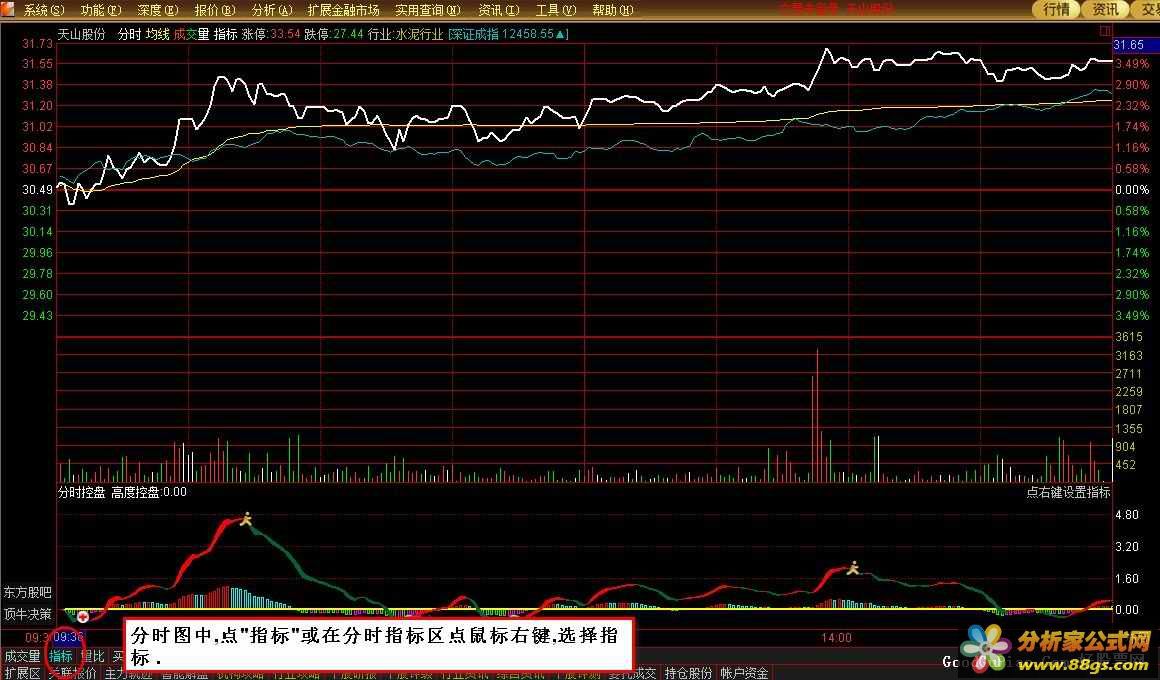
Task: Open the 系统(S) menu
Action: pyautogui.click(x=44, y=10)
